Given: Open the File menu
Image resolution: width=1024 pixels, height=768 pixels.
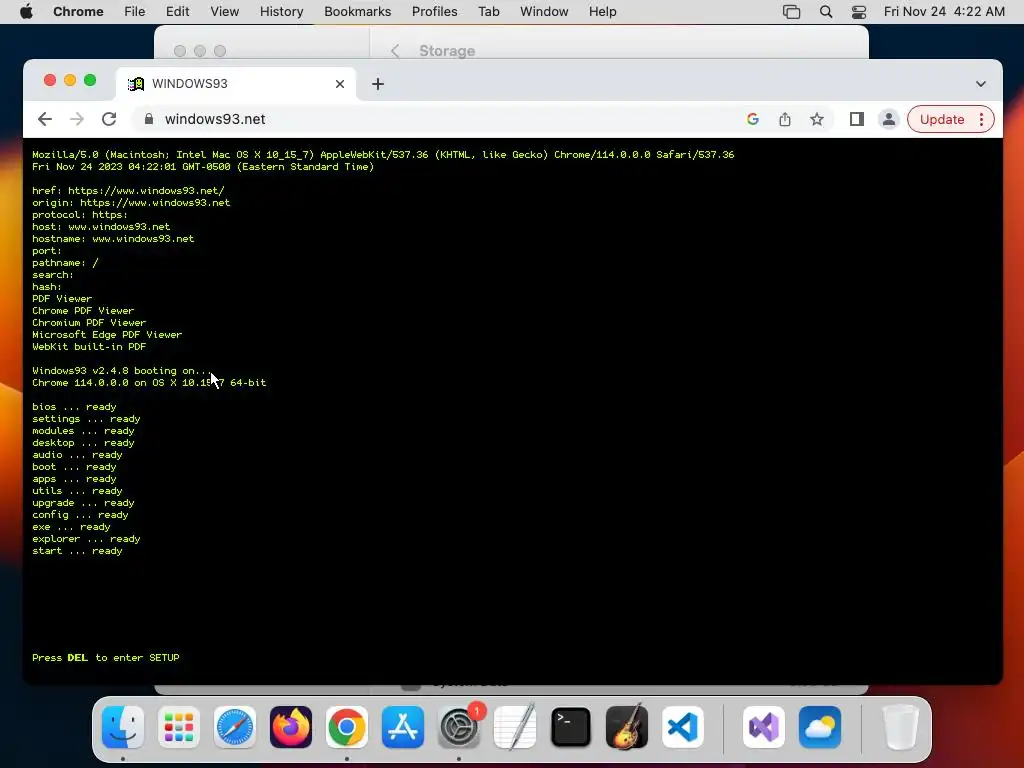Looking at the screenshot, I should tap(135, 11).
